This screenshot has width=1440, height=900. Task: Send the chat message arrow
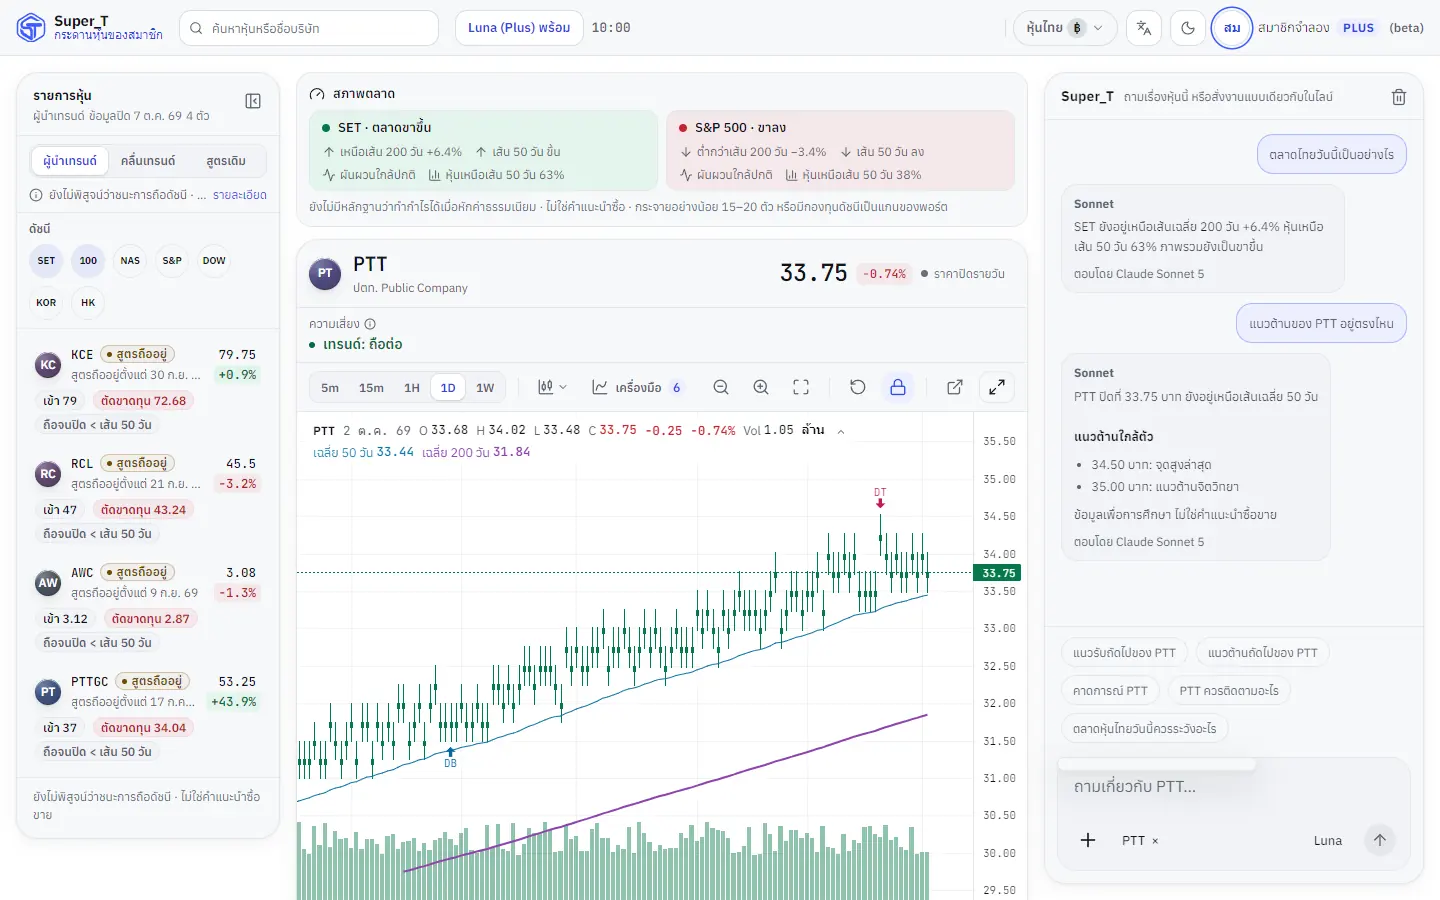1380,840
